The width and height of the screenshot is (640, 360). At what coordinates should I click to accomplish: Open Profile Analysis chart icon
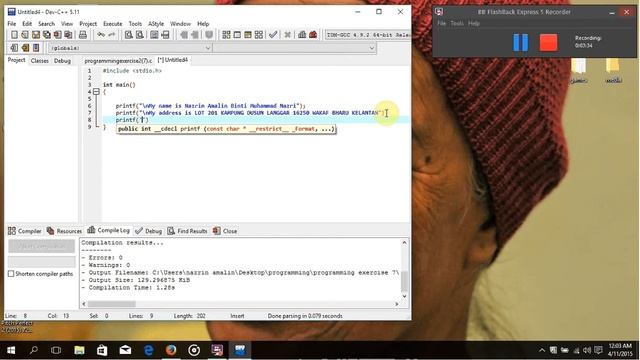(x=302, y=35)
